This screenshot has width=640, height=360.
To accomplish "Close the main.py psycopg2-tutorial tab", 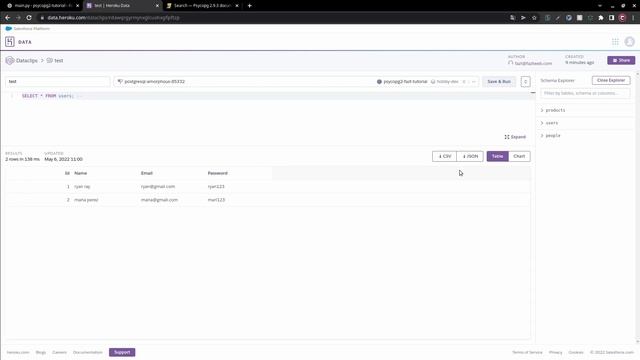I will click(x=77, y=6).
